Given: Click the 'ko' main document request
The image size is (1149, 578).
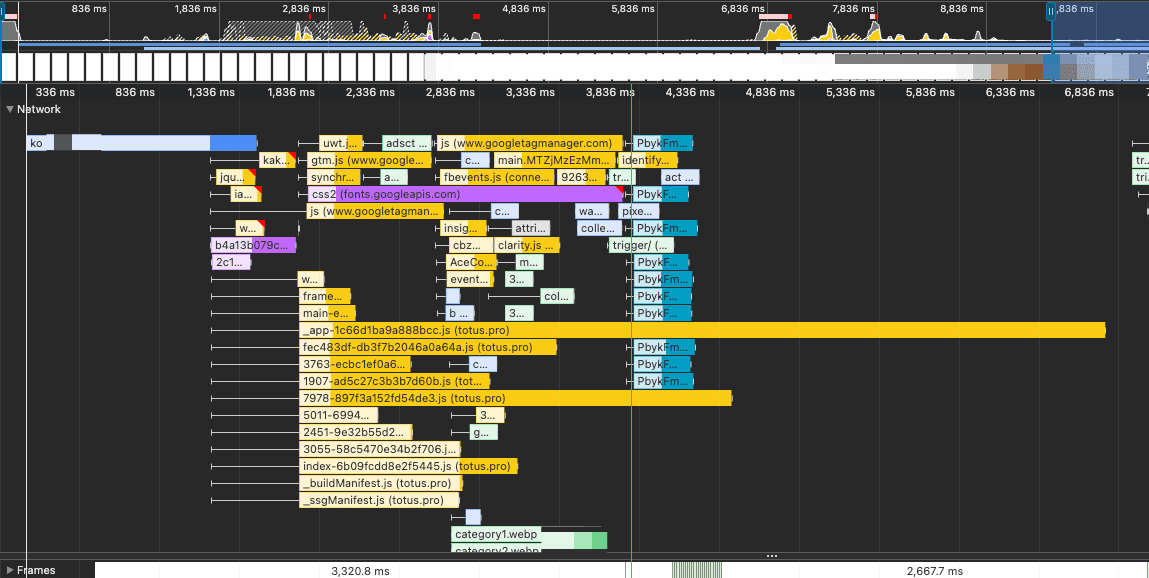Looking at the screenshot, I should click(x=37, y=143).
